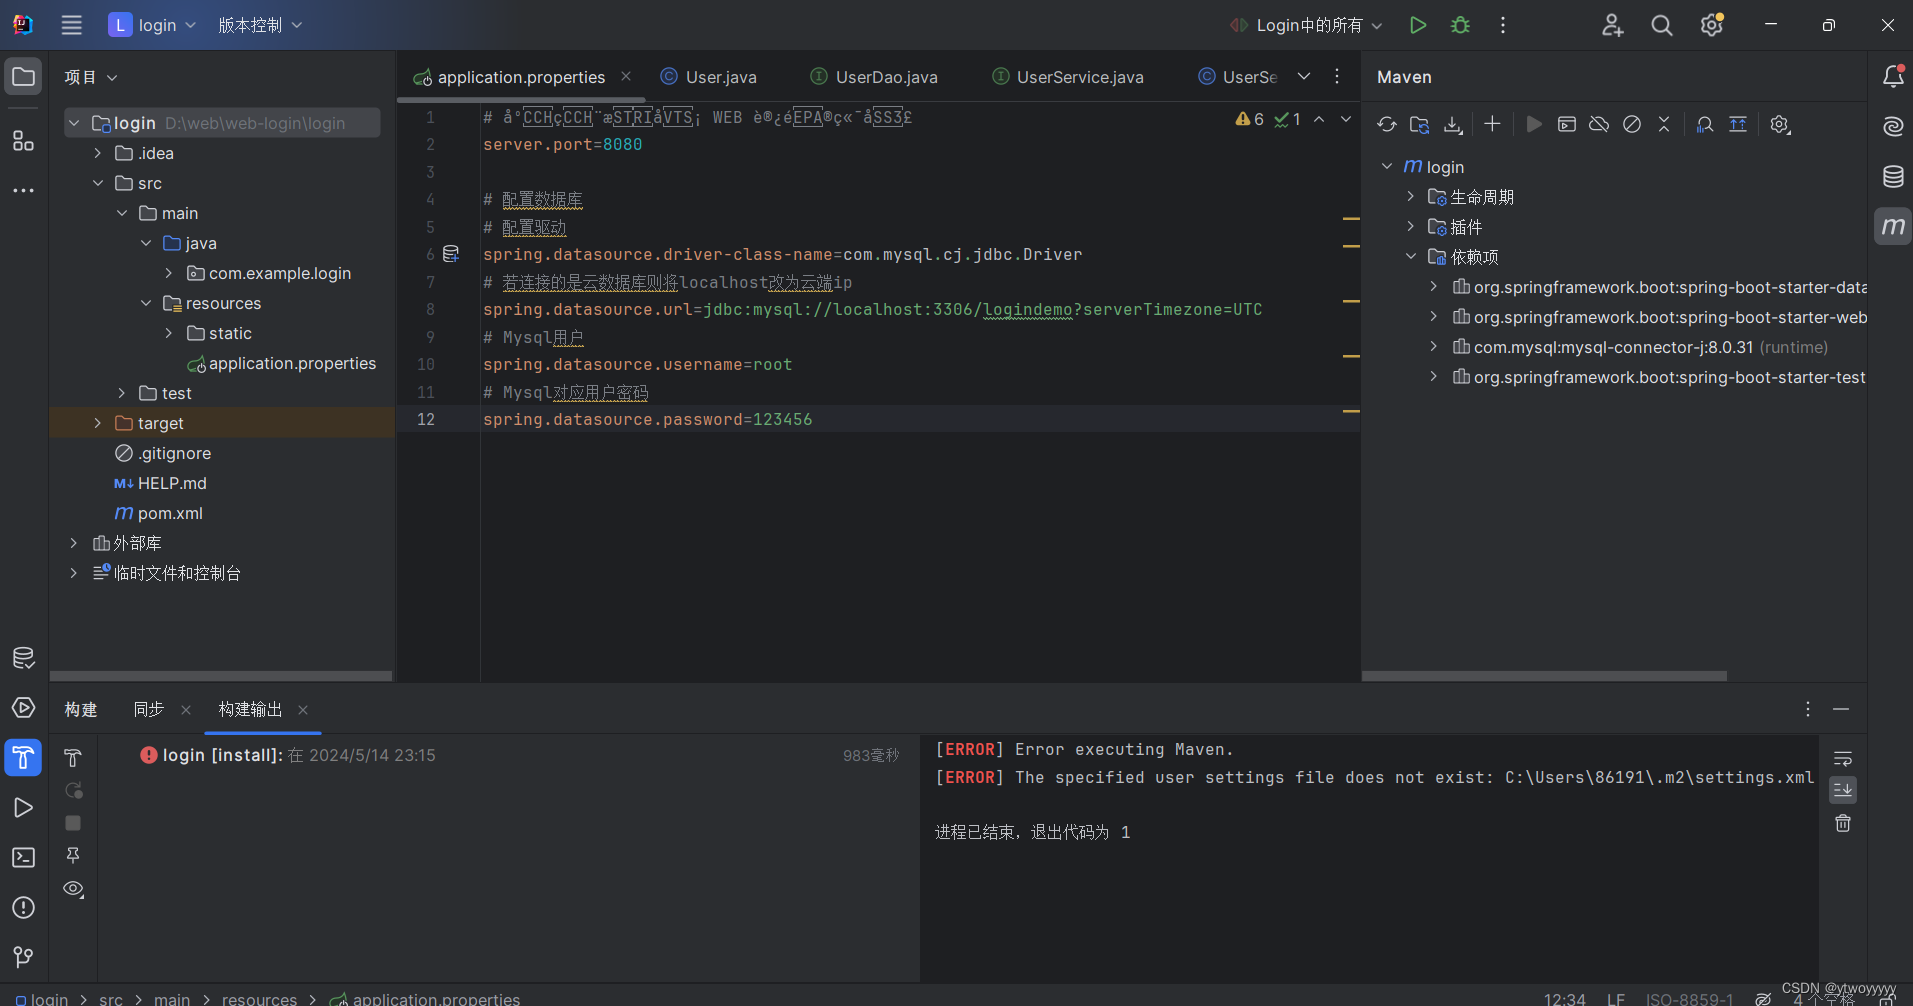Rerun the failed login install build

[72, 790]
